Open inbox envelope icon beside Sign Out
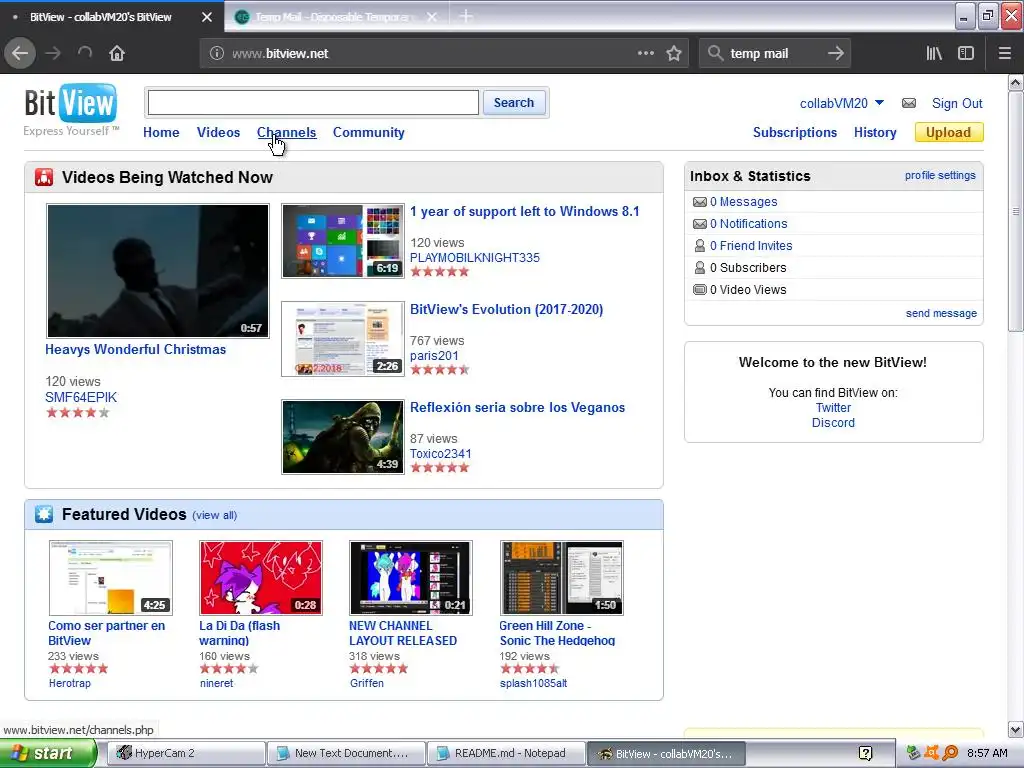1024x768 pixels. click(908, 103)
